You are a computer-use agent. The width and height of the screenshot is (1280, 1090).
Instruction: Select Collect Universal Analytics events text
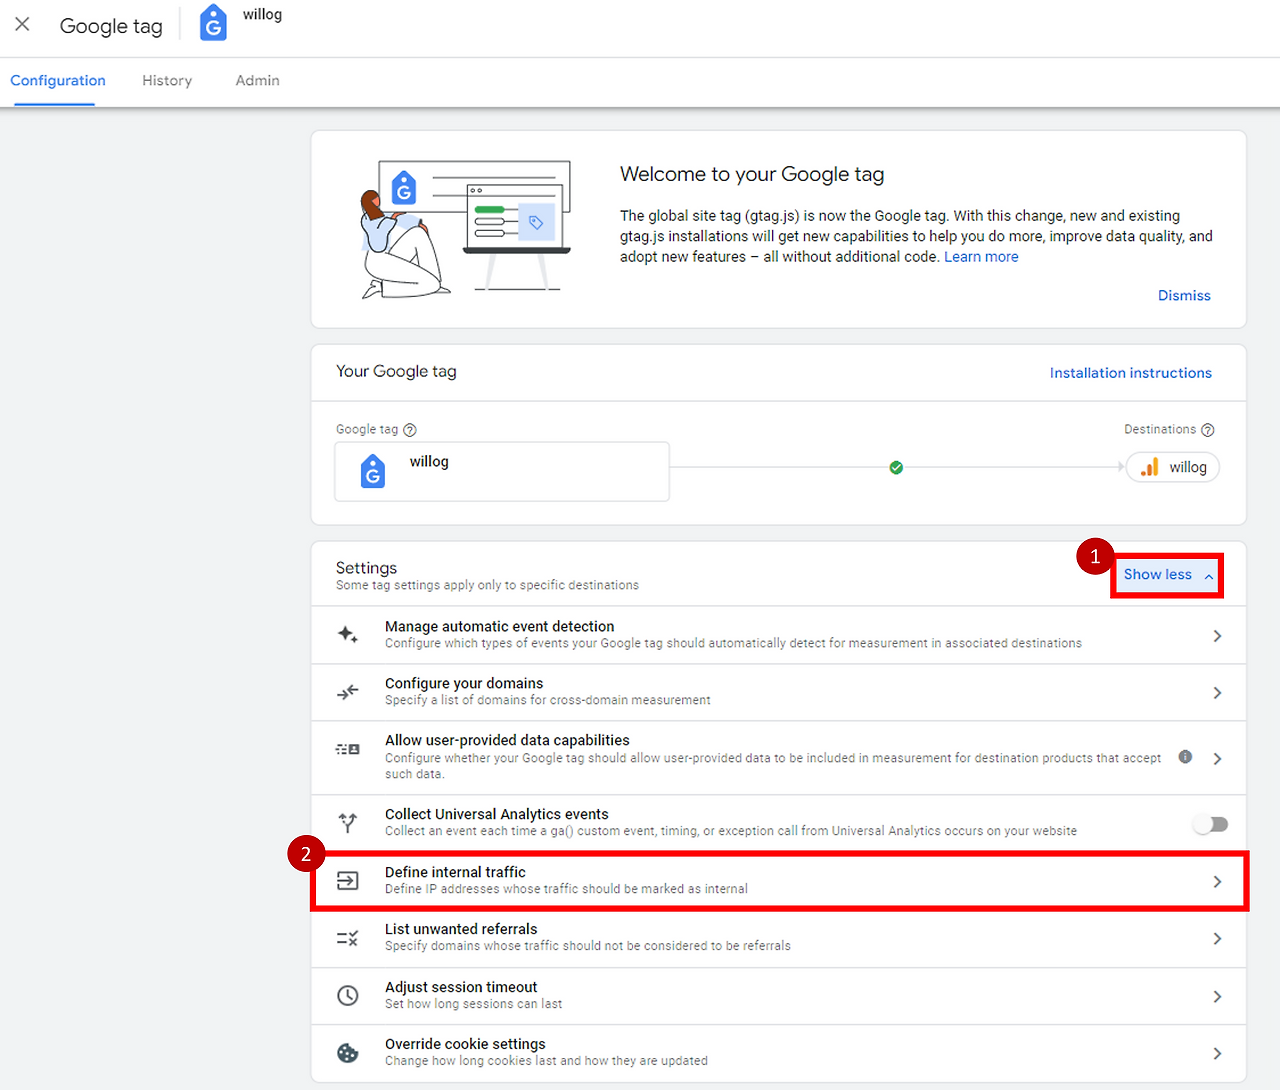pyautogui.click(x=497, y=814)
